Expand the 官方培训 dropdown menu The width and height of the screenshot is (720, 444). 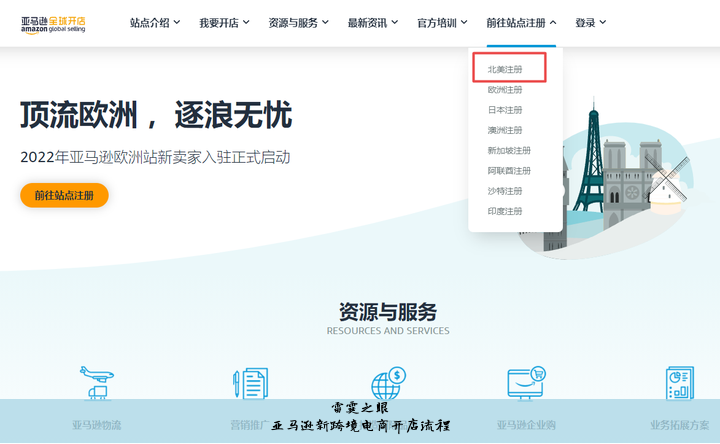[x=442, y=22]
